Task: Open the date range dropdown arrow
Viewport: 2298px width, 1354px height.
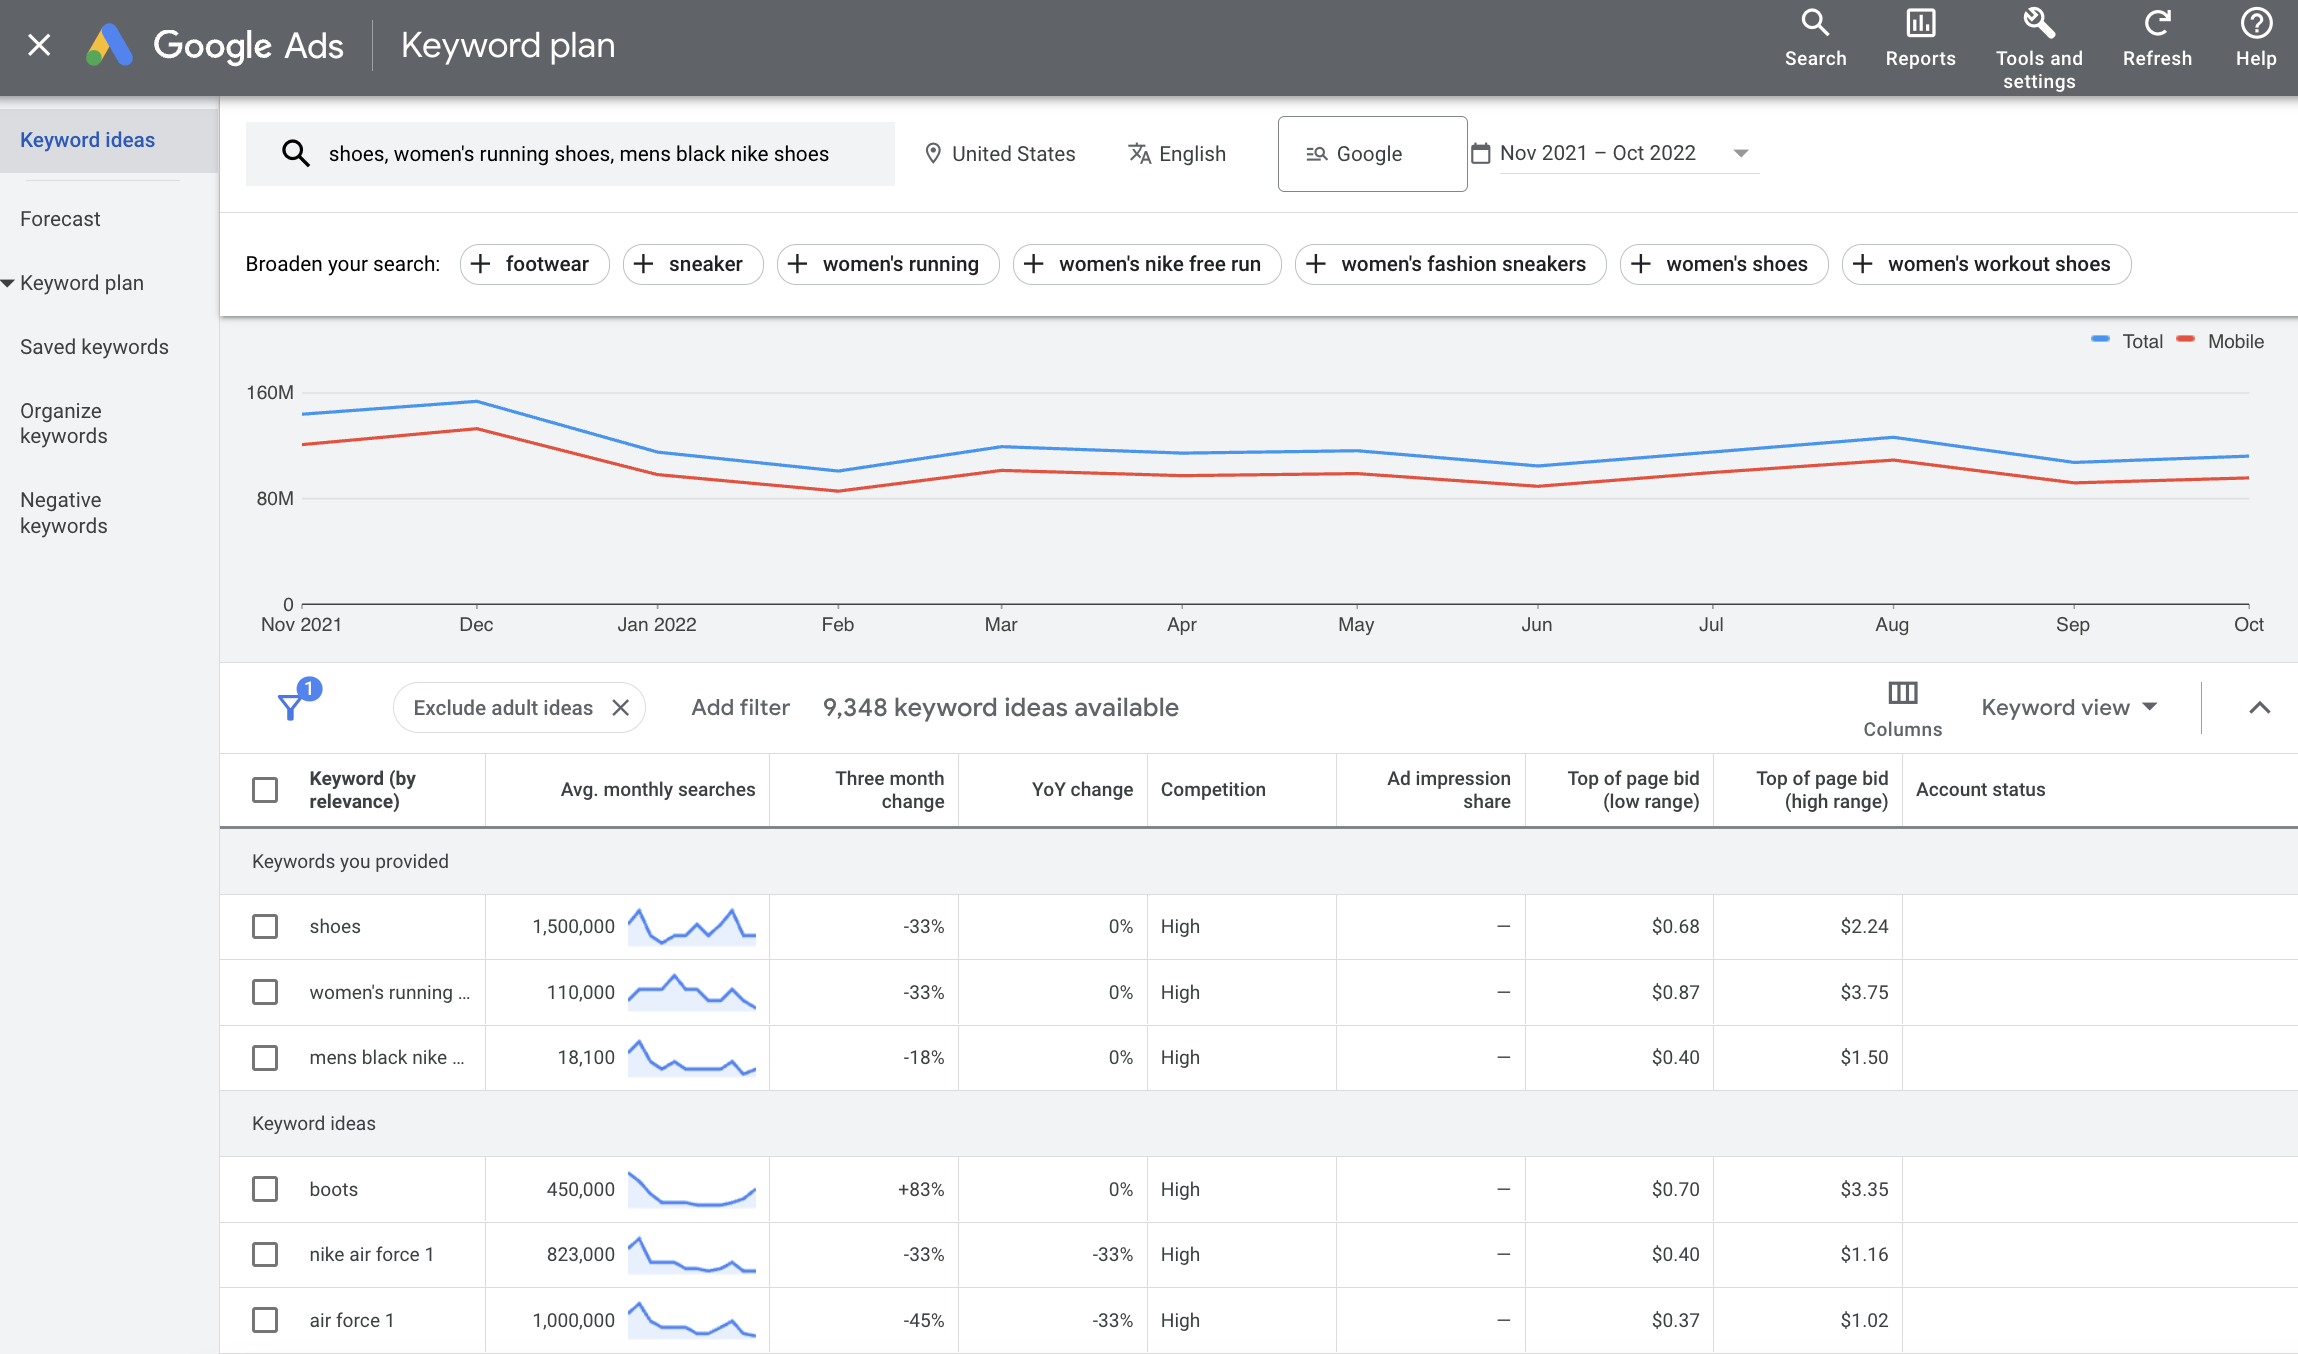Action: (x=1741, y=152)
